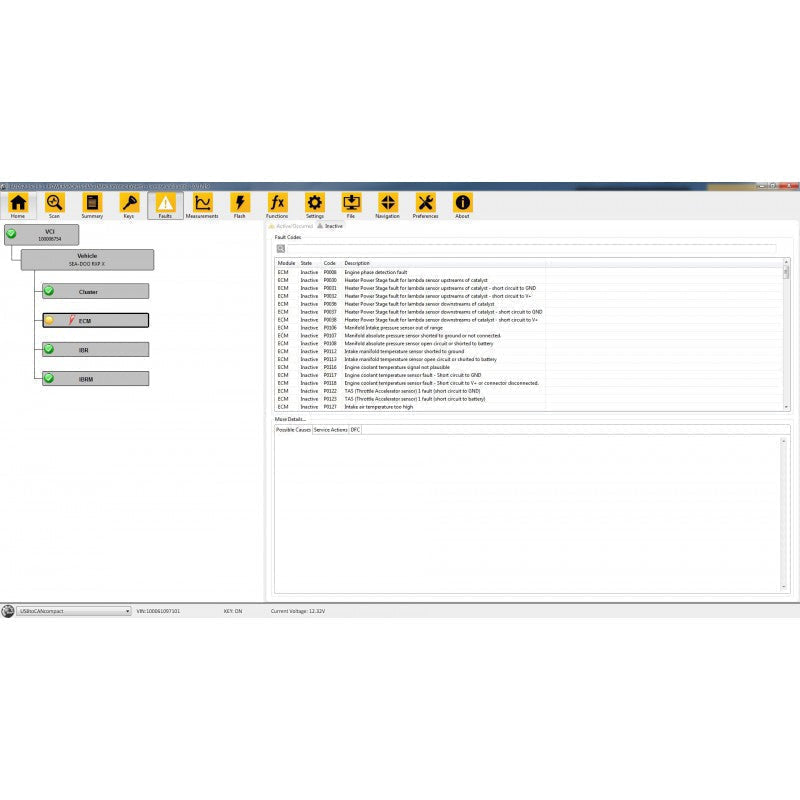800x800 pixels.
Task: Click the fault codes search field
Action: pyautogui.click(x=530, y=248)
